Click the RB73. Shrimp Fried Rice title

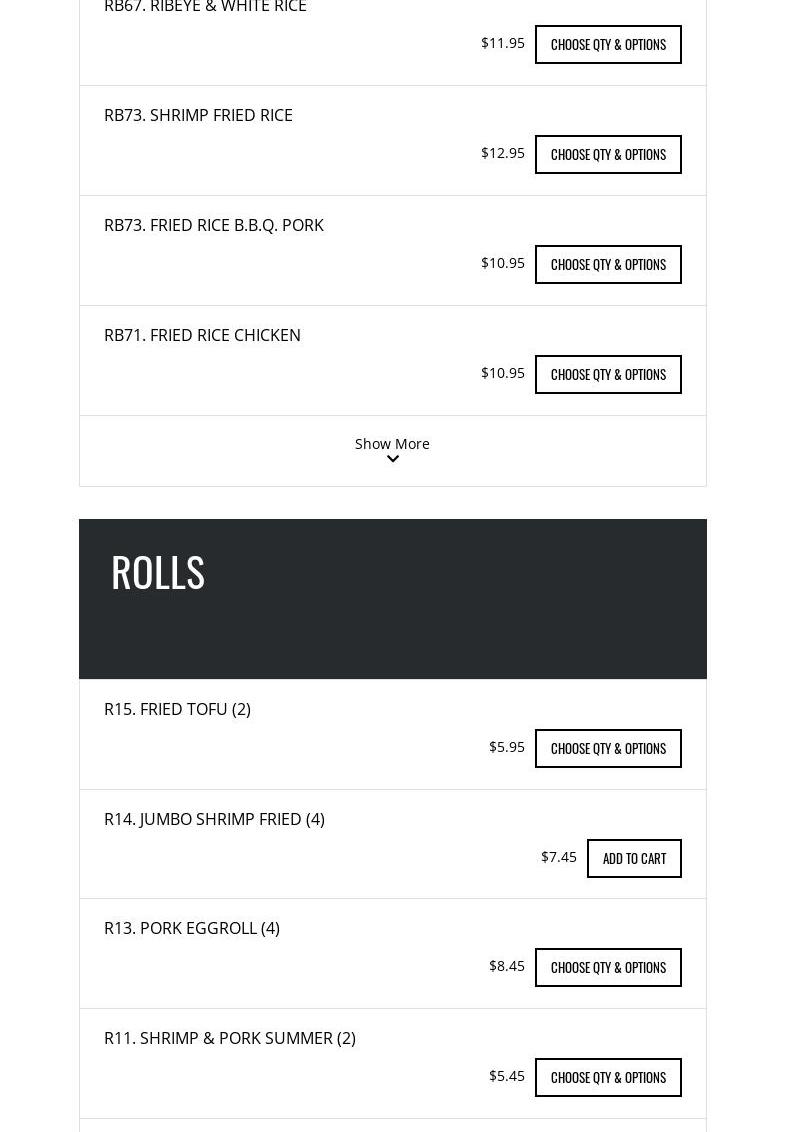coord(198,115)
